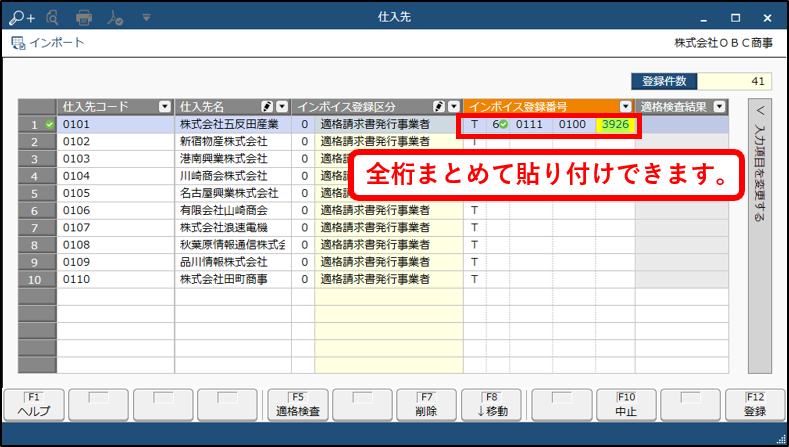This screenshot has height=447, width=789.
Task: Click the F10 中止 button
Action: 626,405
